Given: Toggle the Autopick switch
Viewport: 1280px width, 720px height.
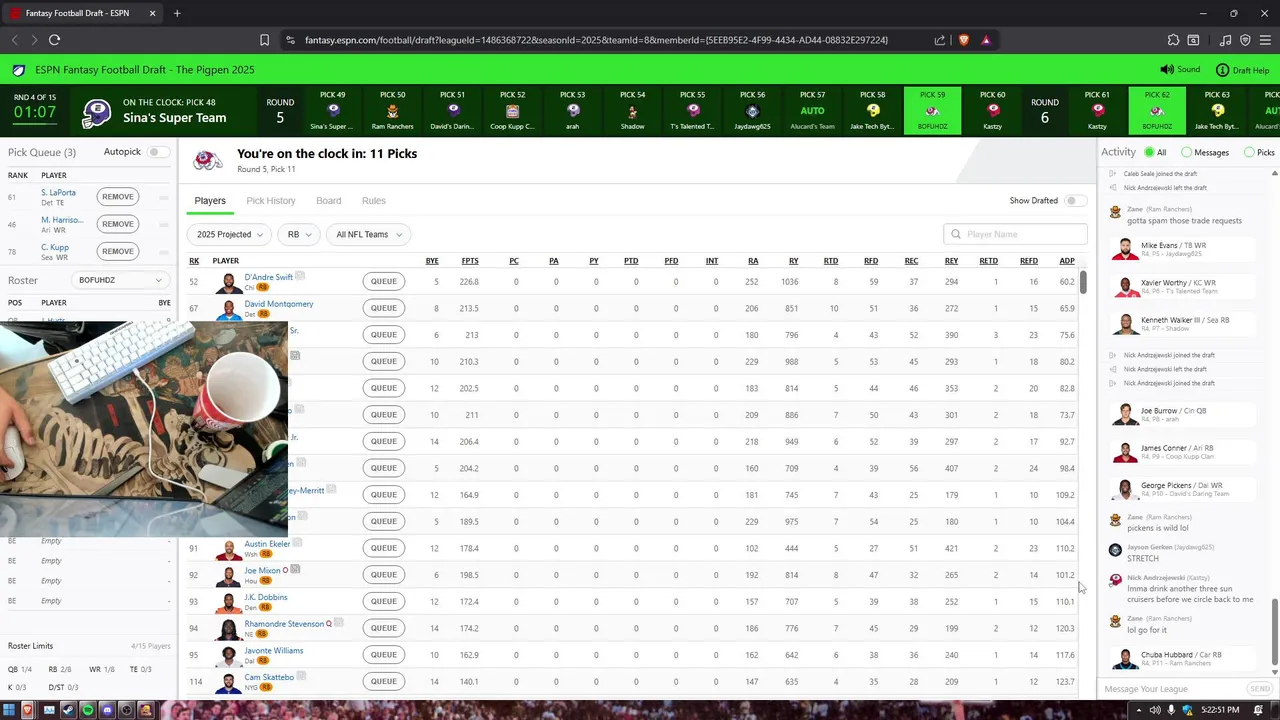Looking at the screenshot, I should [x=158, y=152].
